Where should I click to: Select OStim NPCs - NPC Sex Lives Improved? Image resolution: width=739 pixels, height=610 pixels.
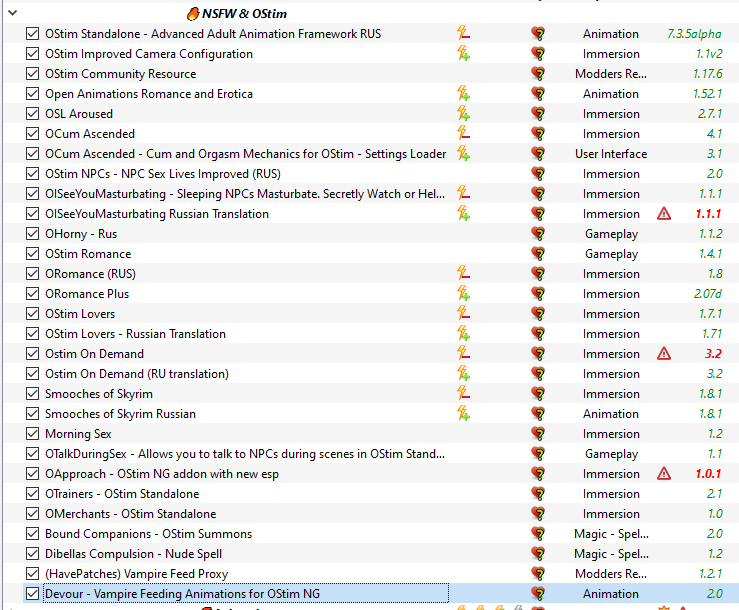click(x=163, y=173)
